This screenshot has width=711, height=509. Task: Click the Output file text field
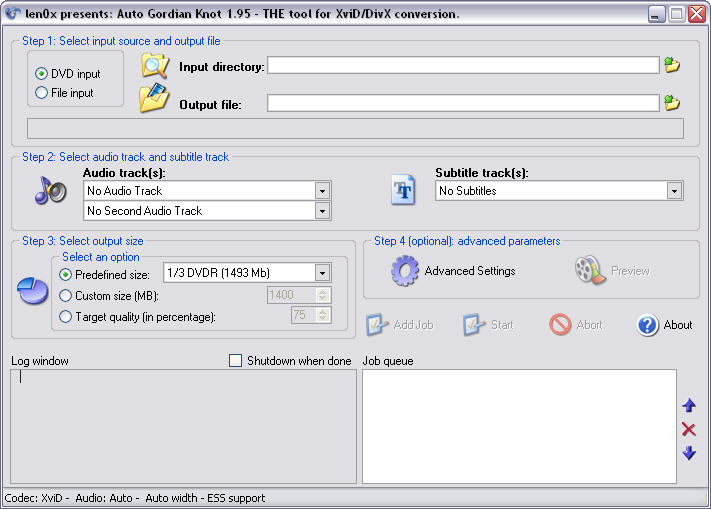click(463, 103)
